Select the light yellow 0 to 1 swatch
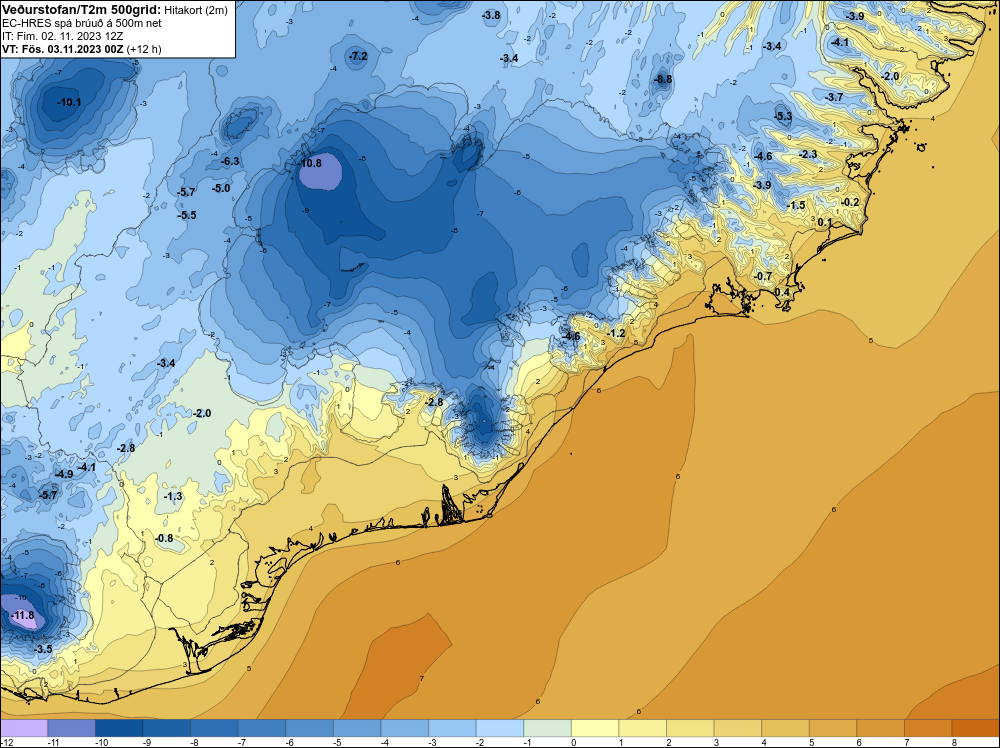Screen dimensions: 1000x748 click(595, 728)
